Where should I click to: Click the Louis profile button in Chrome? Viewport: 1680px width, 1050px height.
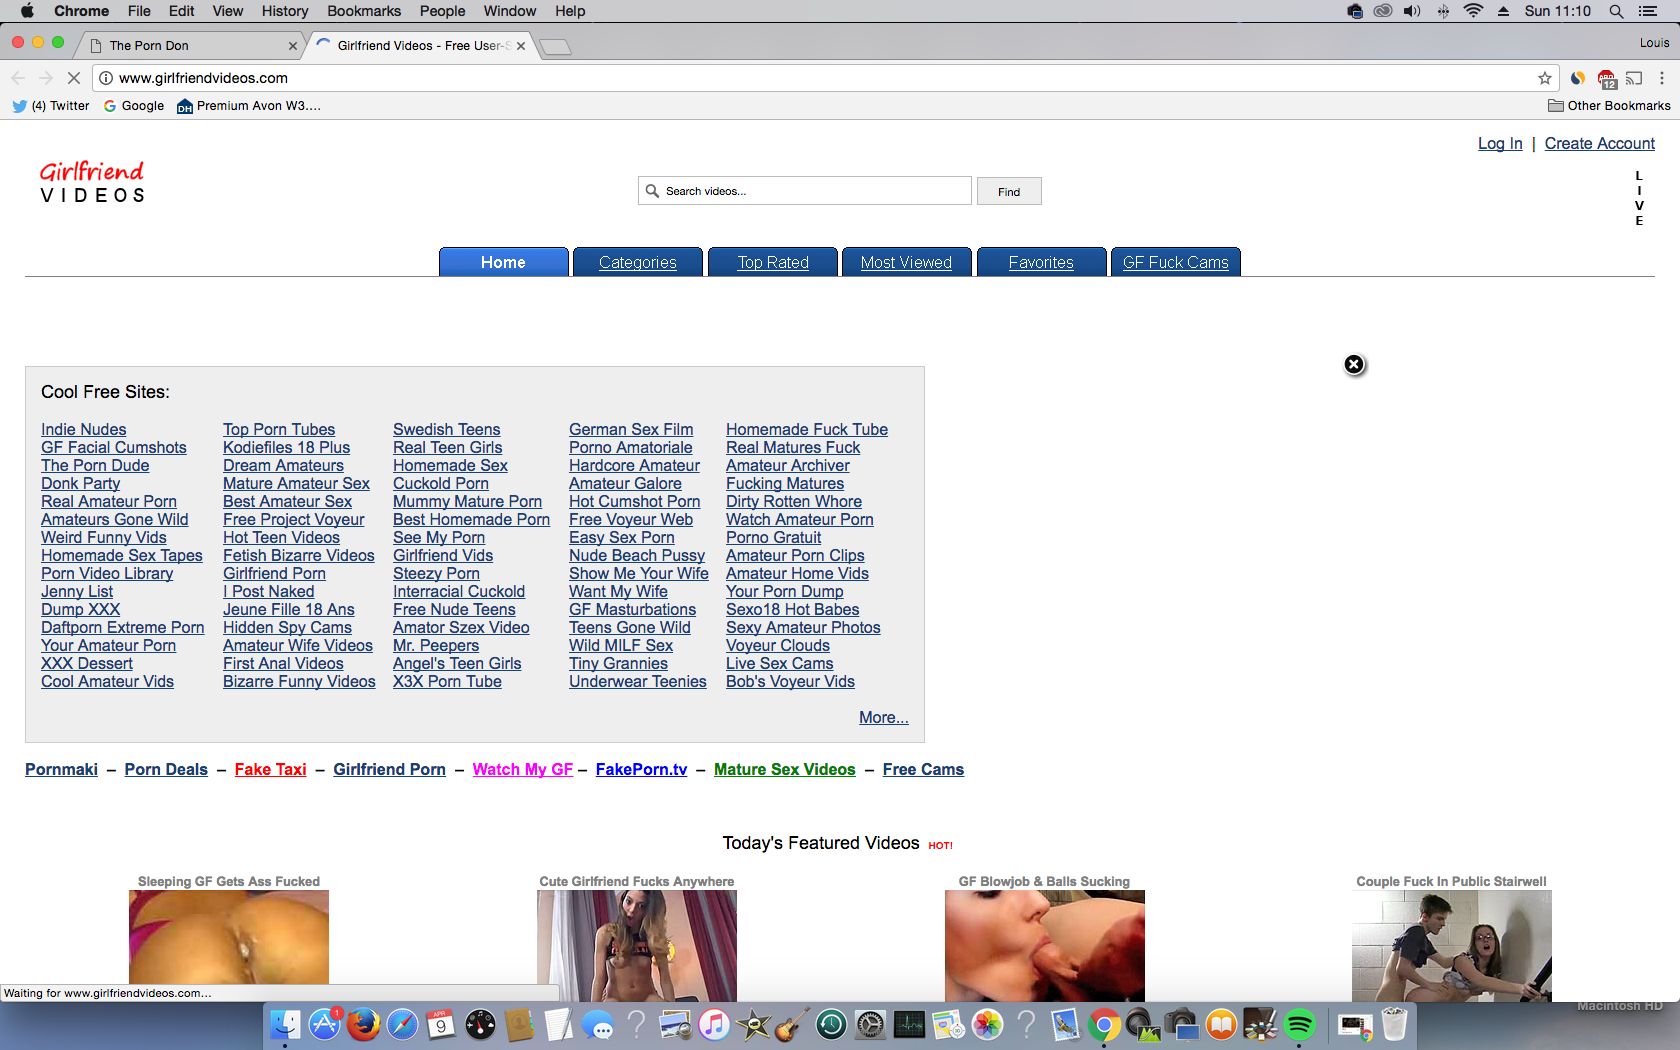1654,43
